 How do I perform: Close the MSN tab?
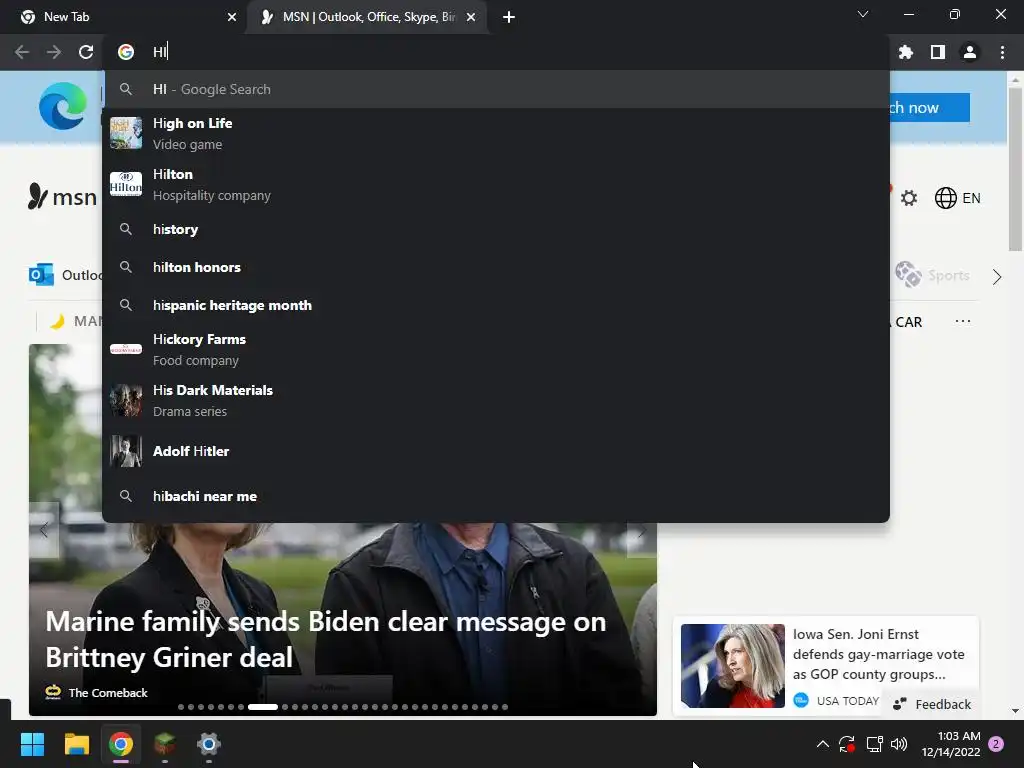tap(471, 17)
